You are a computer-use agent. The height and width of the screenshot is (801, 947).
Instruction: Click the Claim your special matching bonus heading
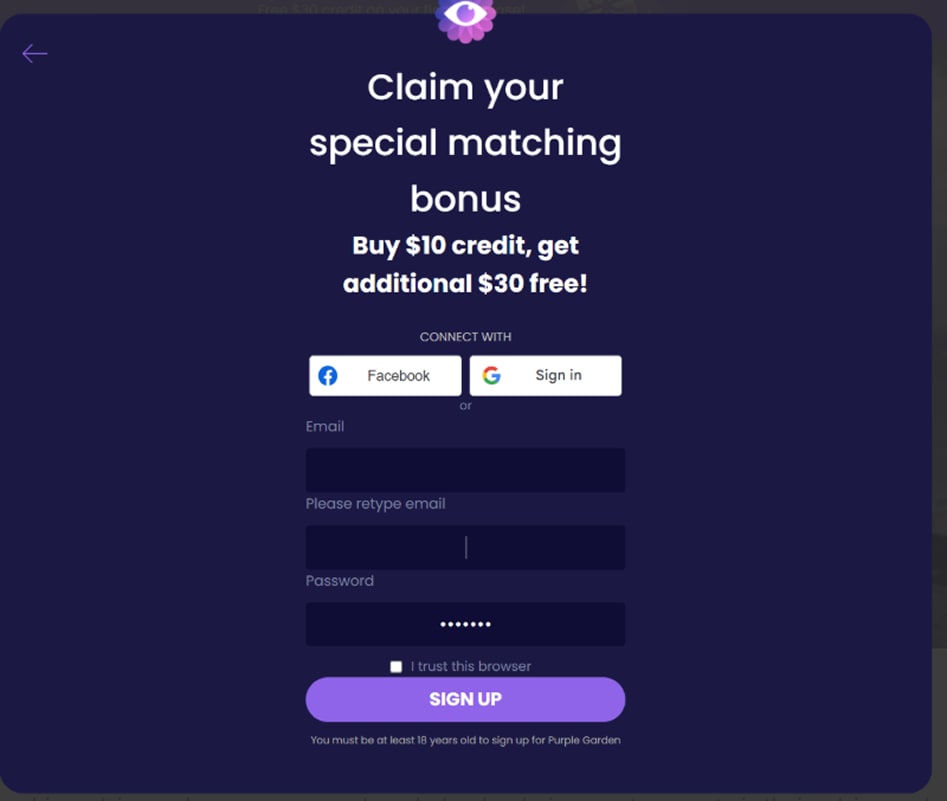pos(466,143)
